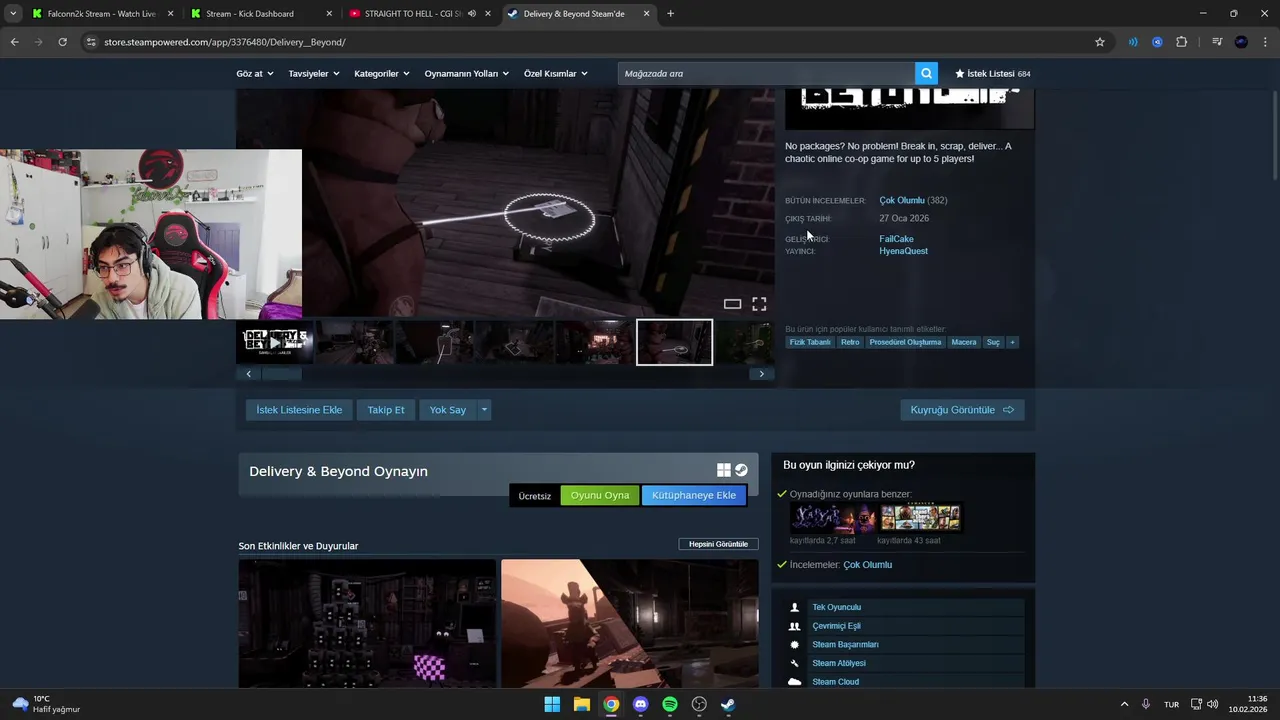
Task: Click Kuyruğu Görüntüle button
Action: pyautogui.click(x=962, y=410)
